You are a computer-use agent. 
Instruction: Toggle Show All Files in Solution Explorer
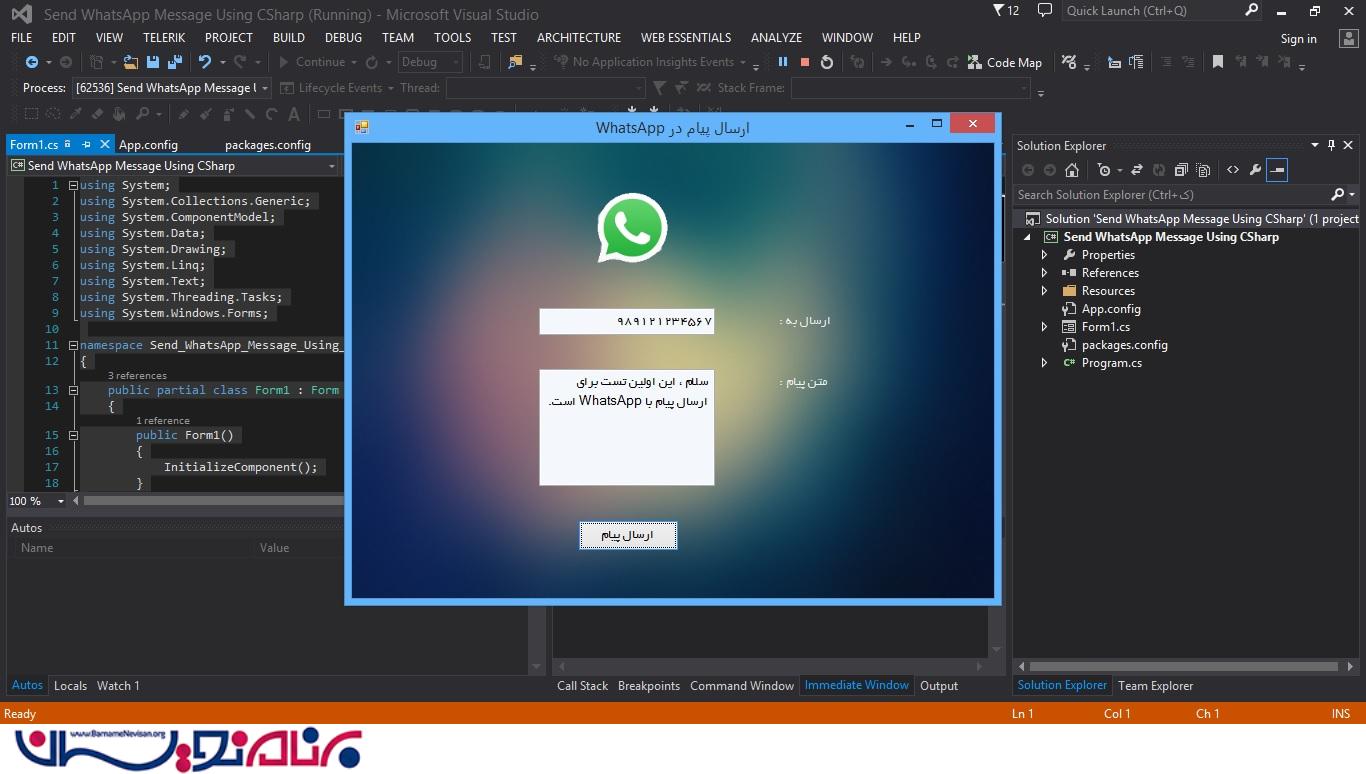click(x=1203, y=170)
